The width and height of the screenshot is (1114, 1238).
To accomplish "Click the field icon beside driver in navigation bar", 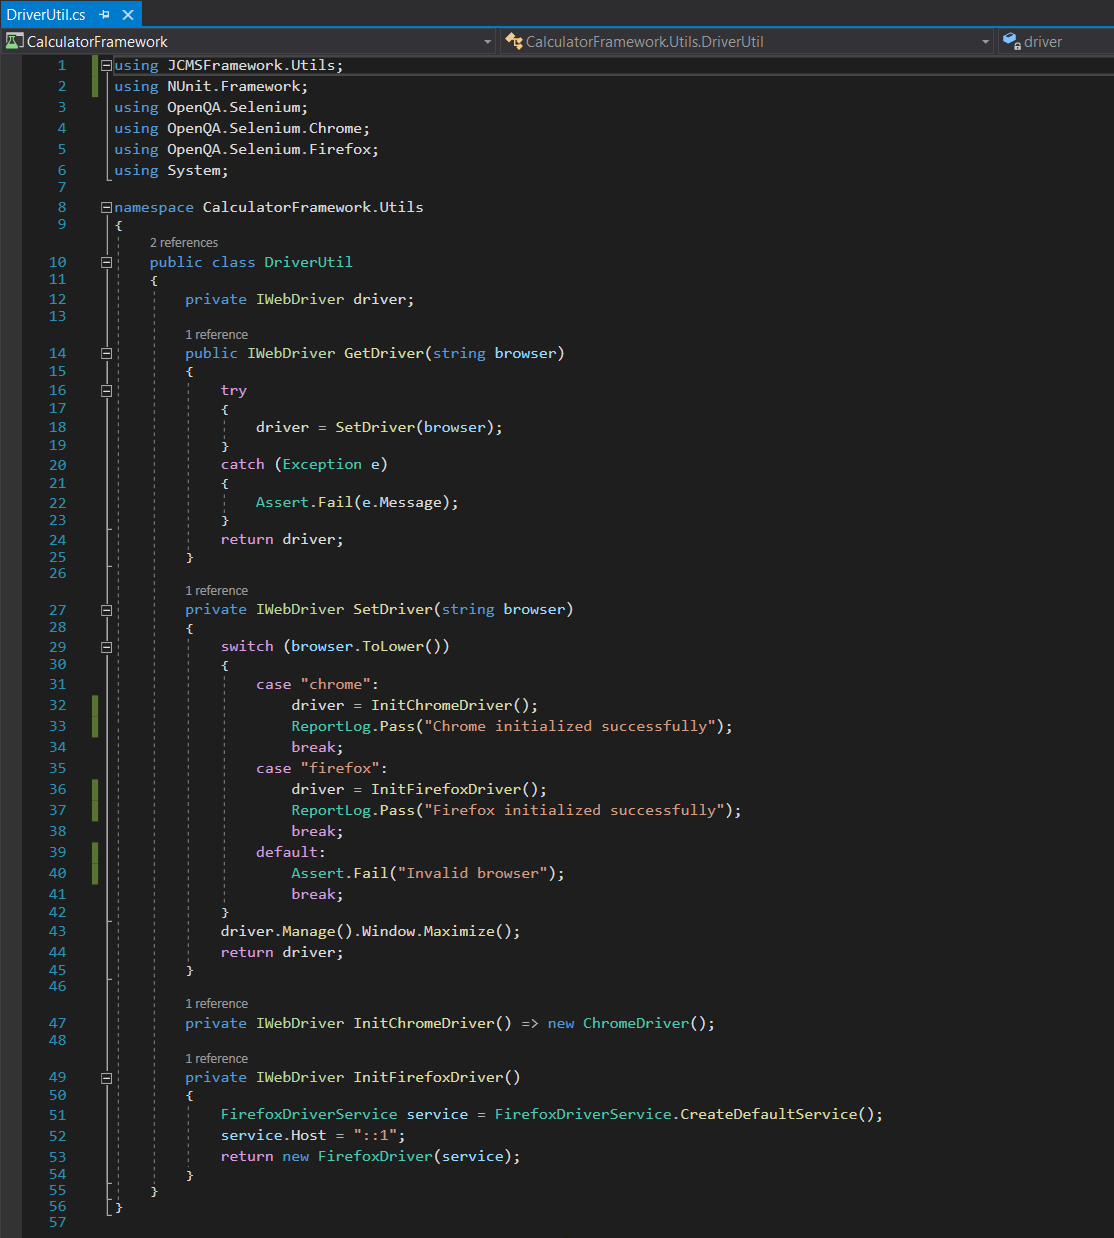I will pyautogui.click(x=1010, y=41).
